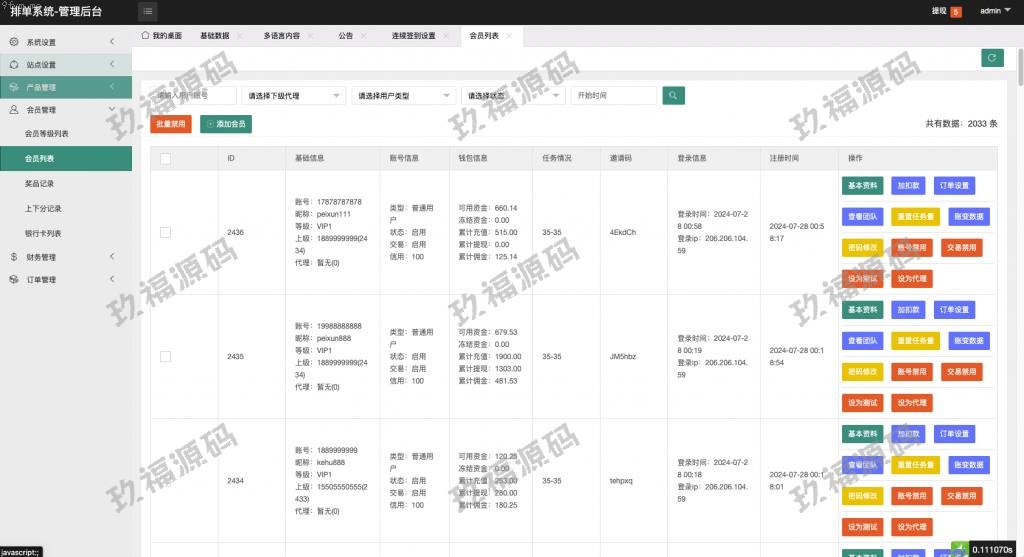
Task: Click the 系统设置 gear icon in sidebar
Action: 14,42
